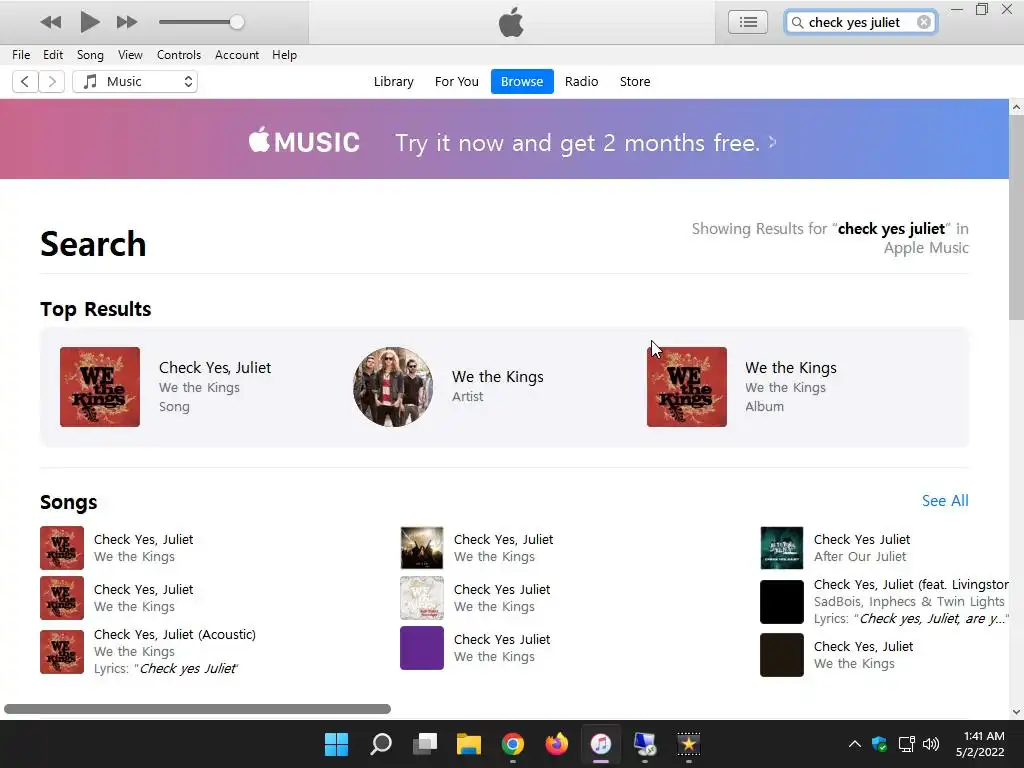
Task: Select Check Yes Juliet by After Our Juliet
Action: click(x=862, y=539)
